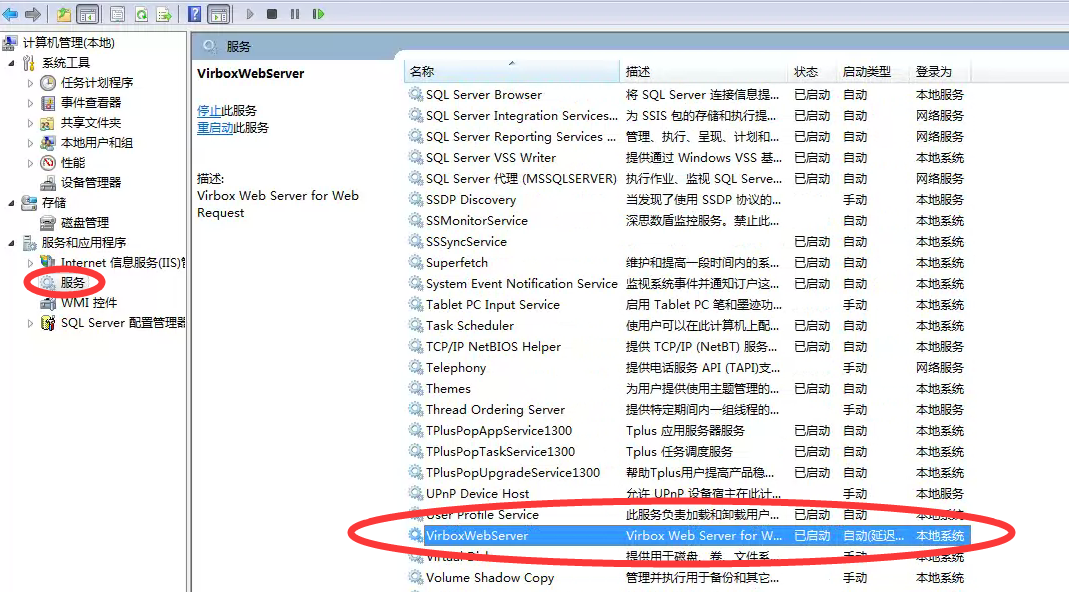Viewport: 1069px width, 592px height.
Task: Click the Up one level folder icon
Action: pos(64,14)
